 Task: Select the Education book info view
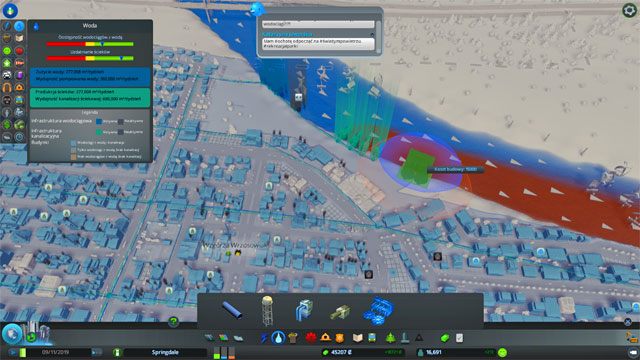(19, 38)
